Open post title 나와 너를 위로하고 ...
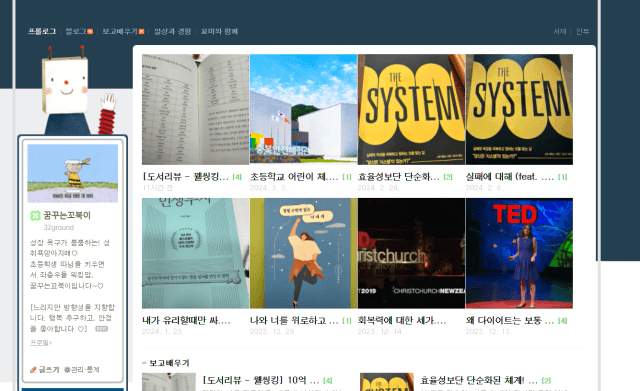Viewport: 640px width, 391px height. (294, 320)
